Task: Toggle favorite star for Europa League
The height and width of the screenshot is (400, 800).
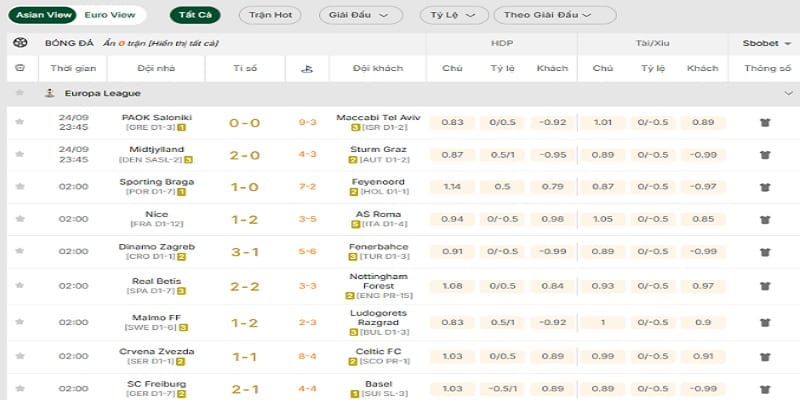Action: click(20, 93)
